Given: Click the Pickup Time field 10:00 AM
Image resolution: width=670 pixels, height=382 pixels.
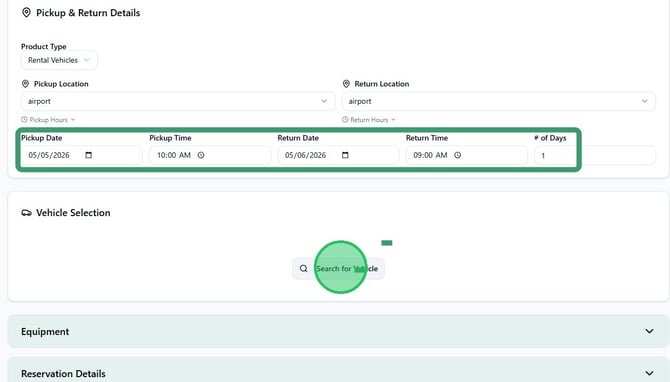Looking at the screenshot, I should [x=210, y=155].
